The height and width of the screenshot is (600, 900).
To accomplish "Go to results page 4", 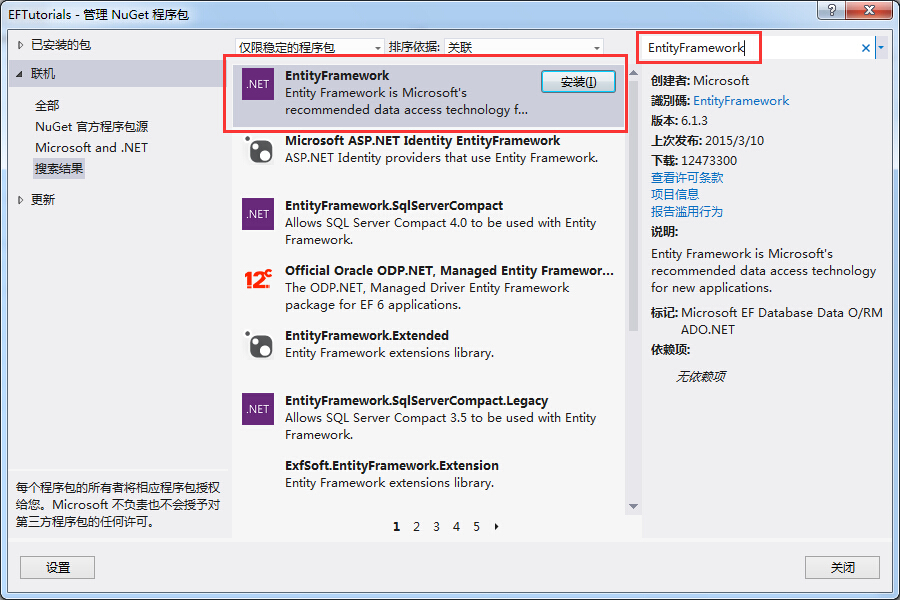I will coord(456,527).
